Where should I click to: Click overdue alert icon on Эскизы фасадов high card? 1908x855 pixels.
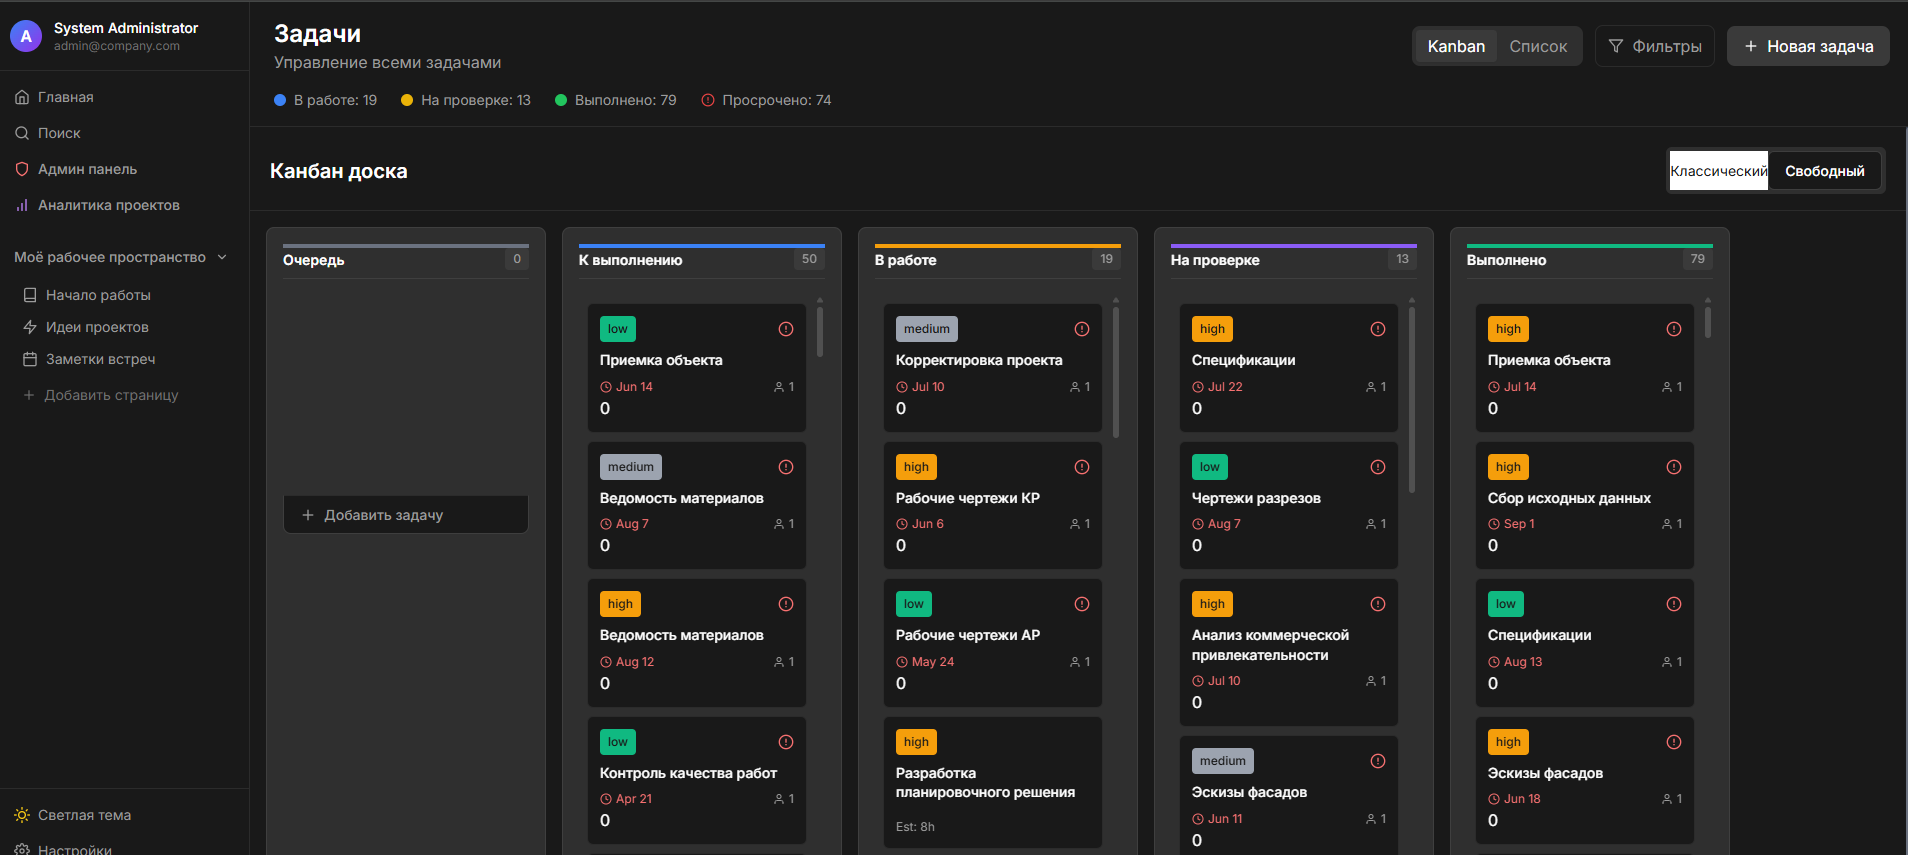1674,742
